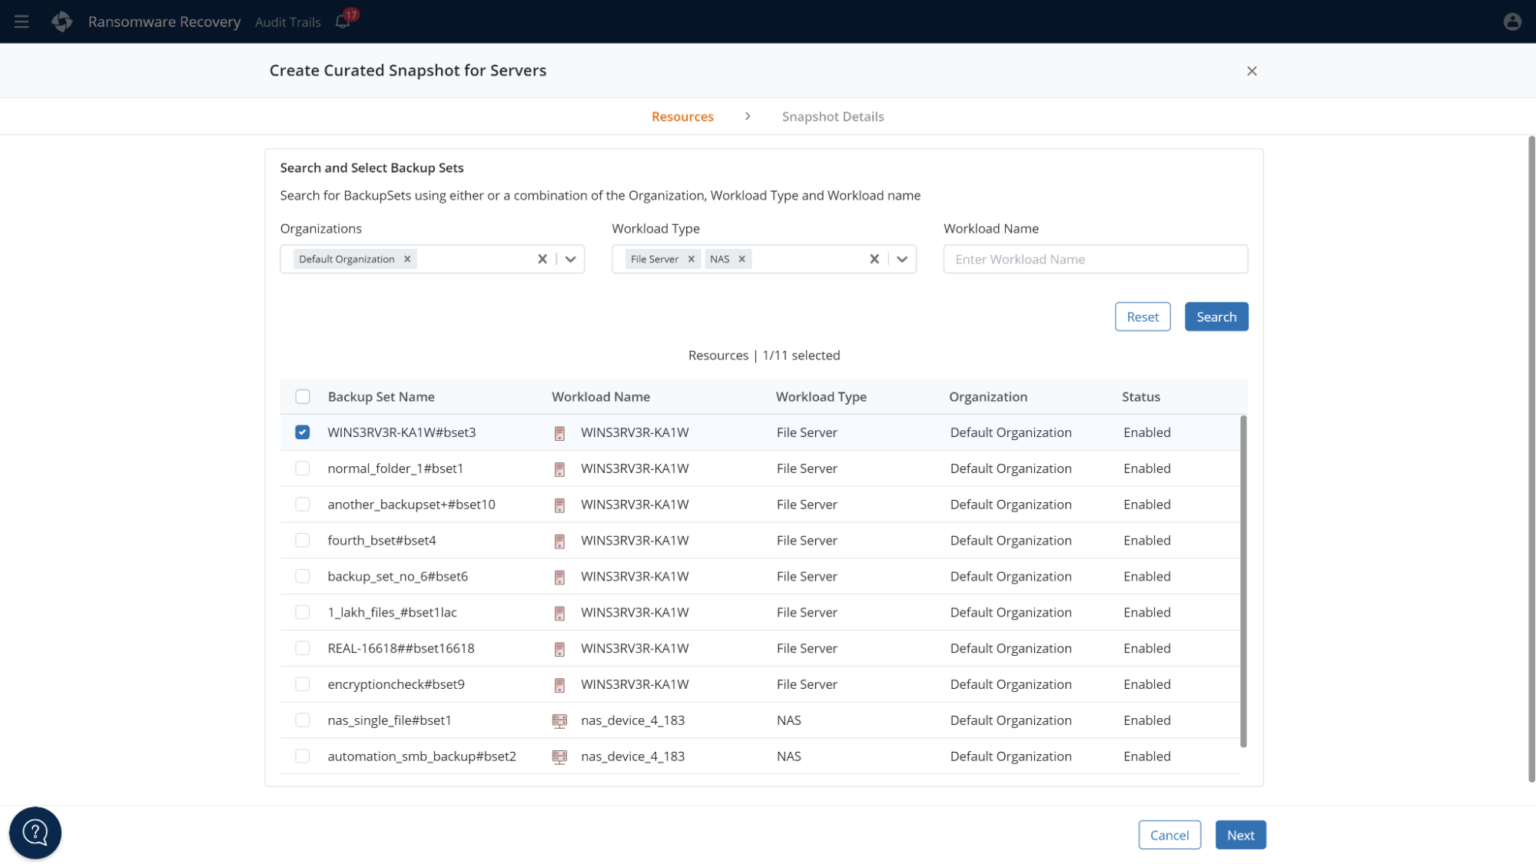Screen dimensions: 1536x864
Task: Check the nas_single_file#bset1 row
Action: 302,721
